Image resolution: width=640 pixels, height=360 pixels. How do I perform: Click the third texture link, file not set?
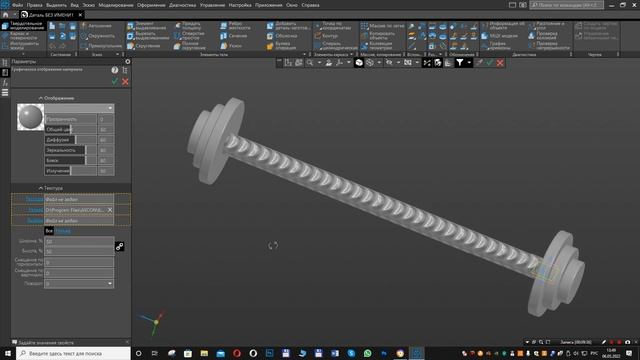pyautogui.click(x=35, y=220)
